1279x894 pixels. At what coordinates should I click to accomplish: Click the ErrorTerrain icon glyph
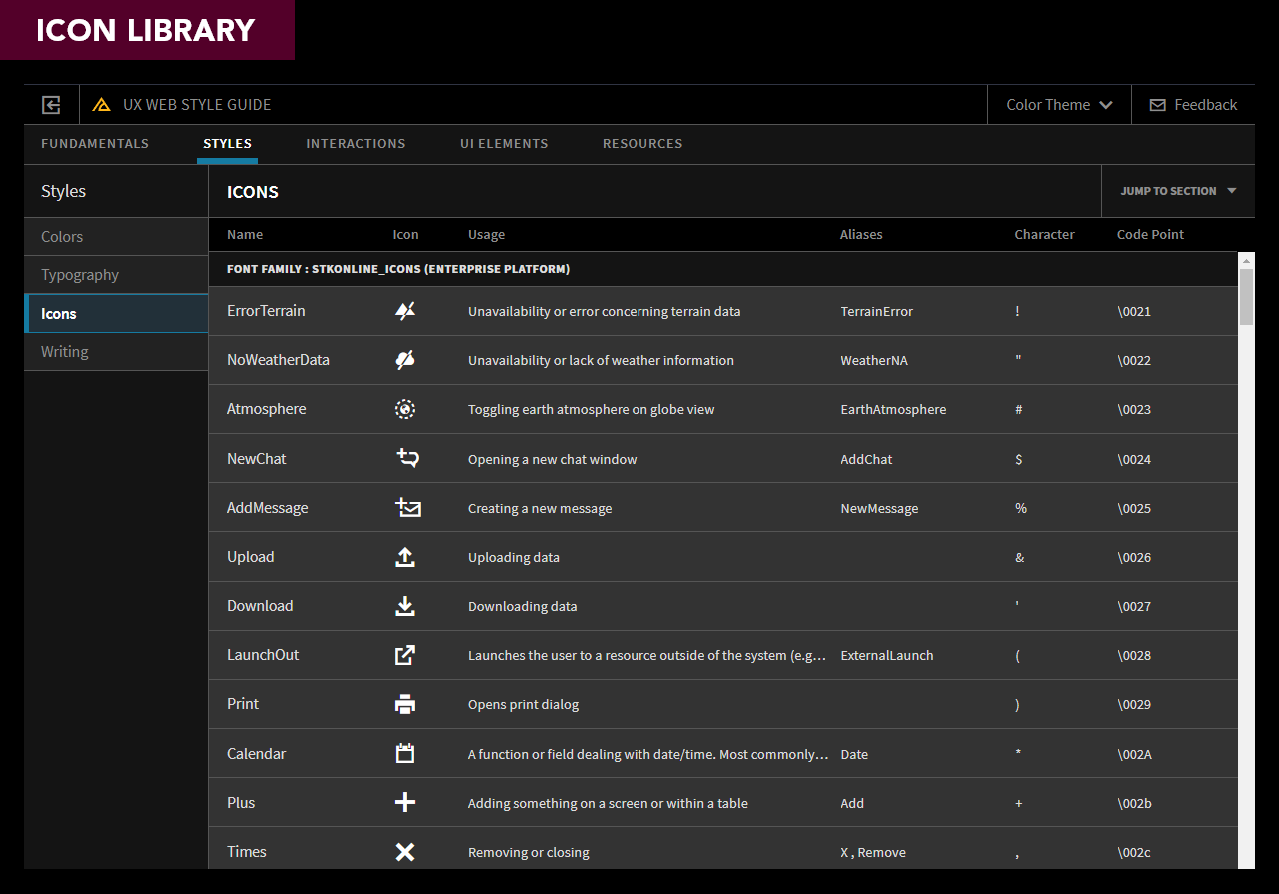(x=405, y=311)
